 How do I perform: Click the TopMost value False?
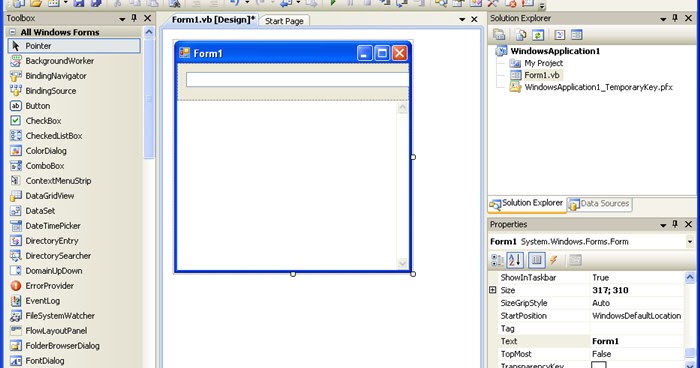[x=637, y=354]
